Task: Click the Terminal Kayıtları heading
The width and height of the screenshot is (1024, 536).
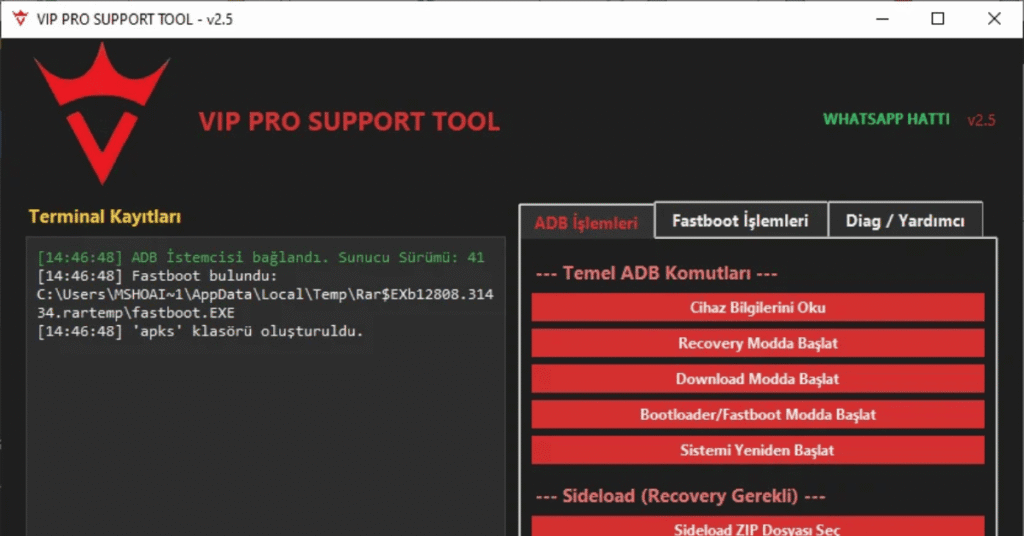Action: [x=104, y=217]
